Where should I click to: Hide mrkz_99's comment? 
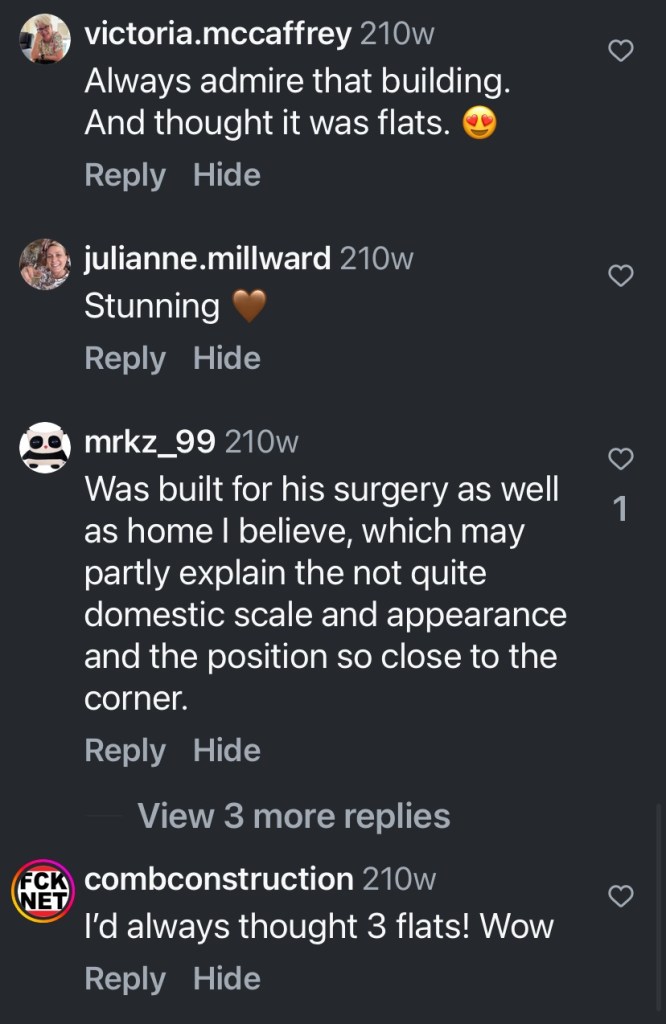[x=227, y=750]
